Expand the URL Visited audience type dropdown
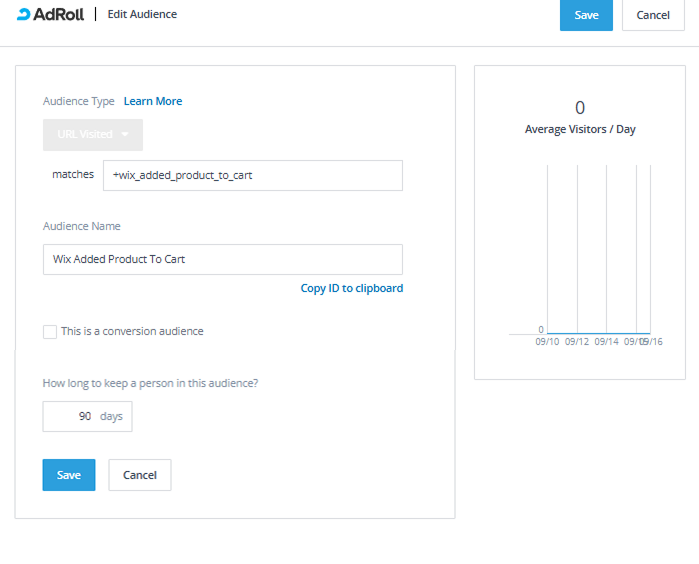This screenshot has height=564, width=699. pos(93,135)
